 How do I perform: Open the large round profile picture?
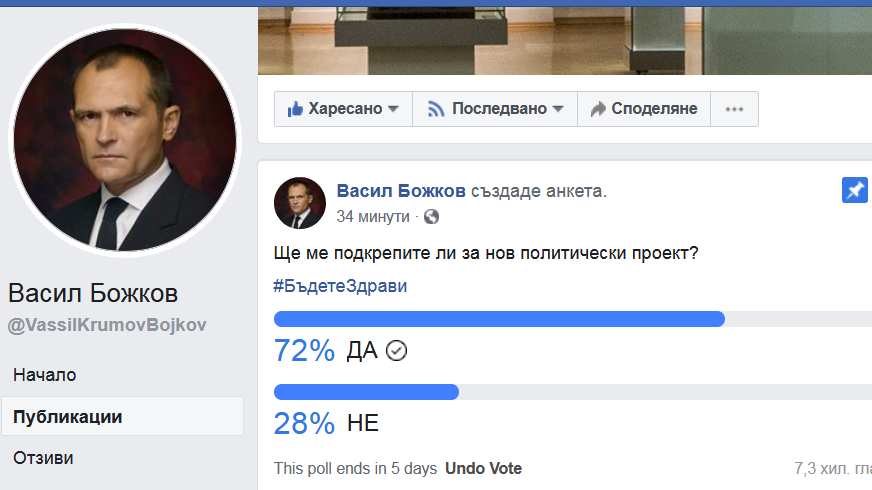125,140
